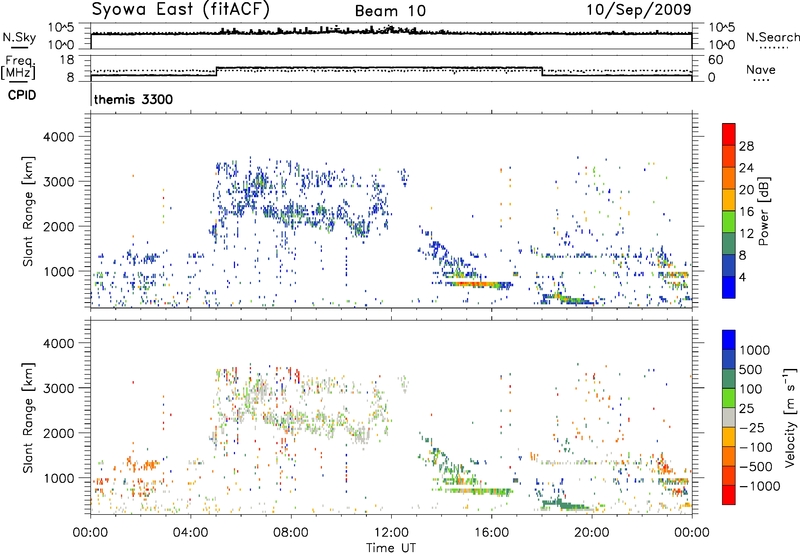This screenshot has width=800, height=554.
Task: Click the "Beam 10" label
Action: (390, 11)
